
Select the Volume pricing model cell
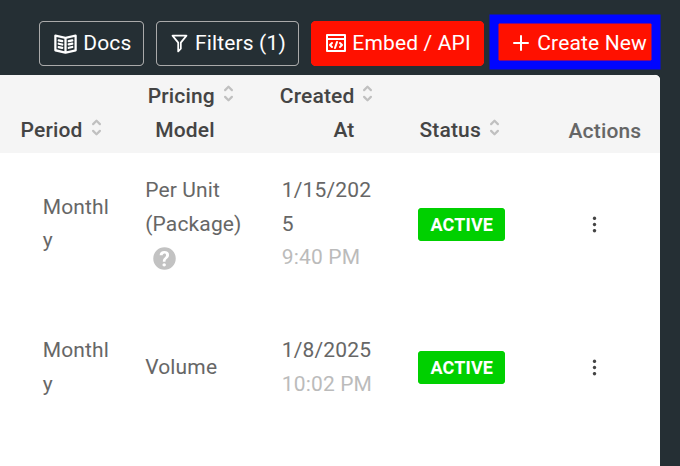[181, 367]
